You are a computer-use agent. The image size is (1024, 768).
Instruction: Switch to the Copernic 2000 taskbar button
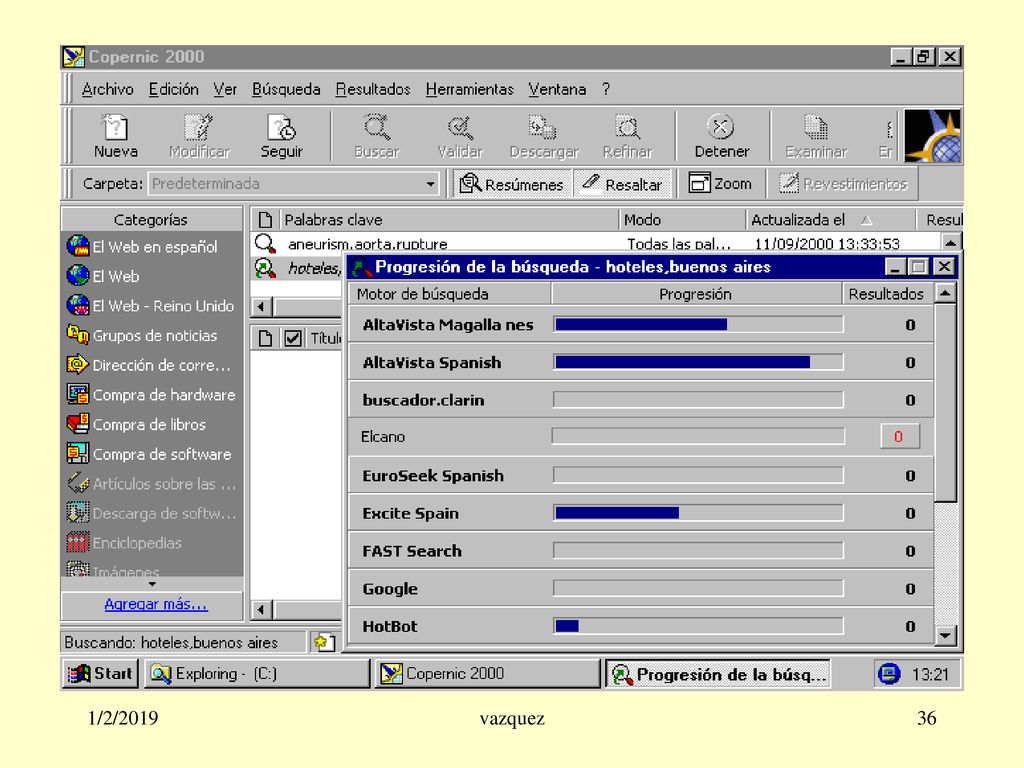coord(487,673)
